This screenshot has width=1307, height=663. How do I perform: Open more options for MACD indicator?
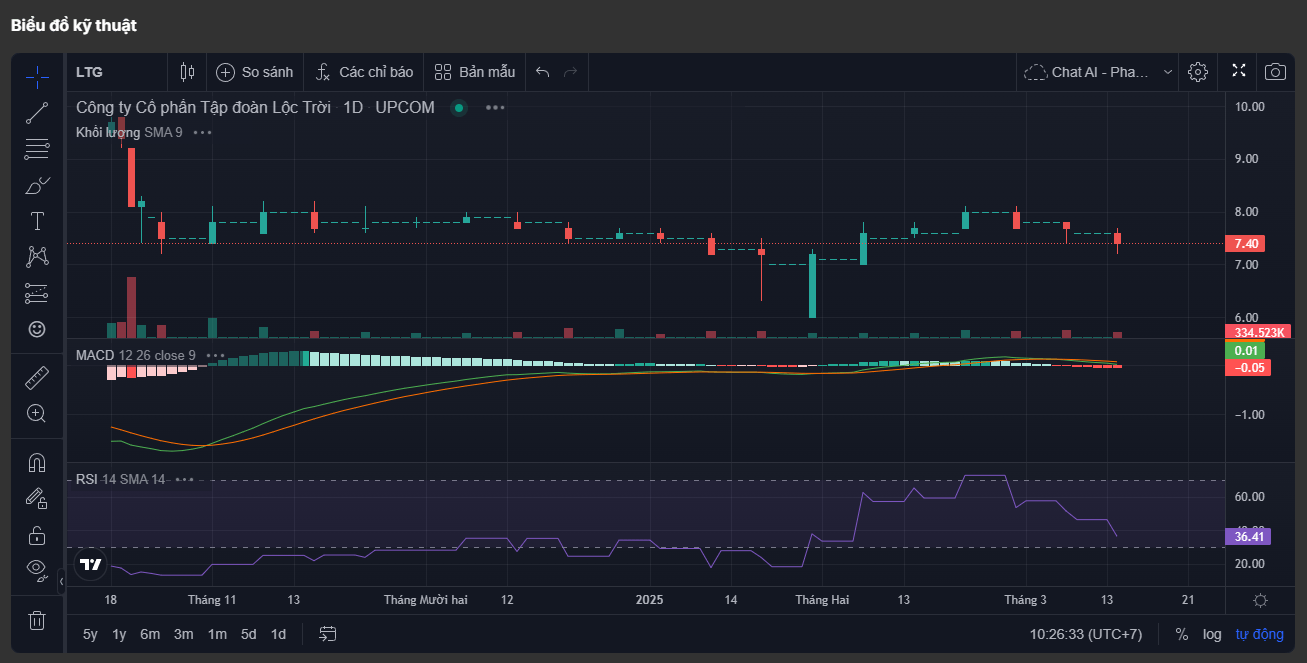(x=215, y=355)
